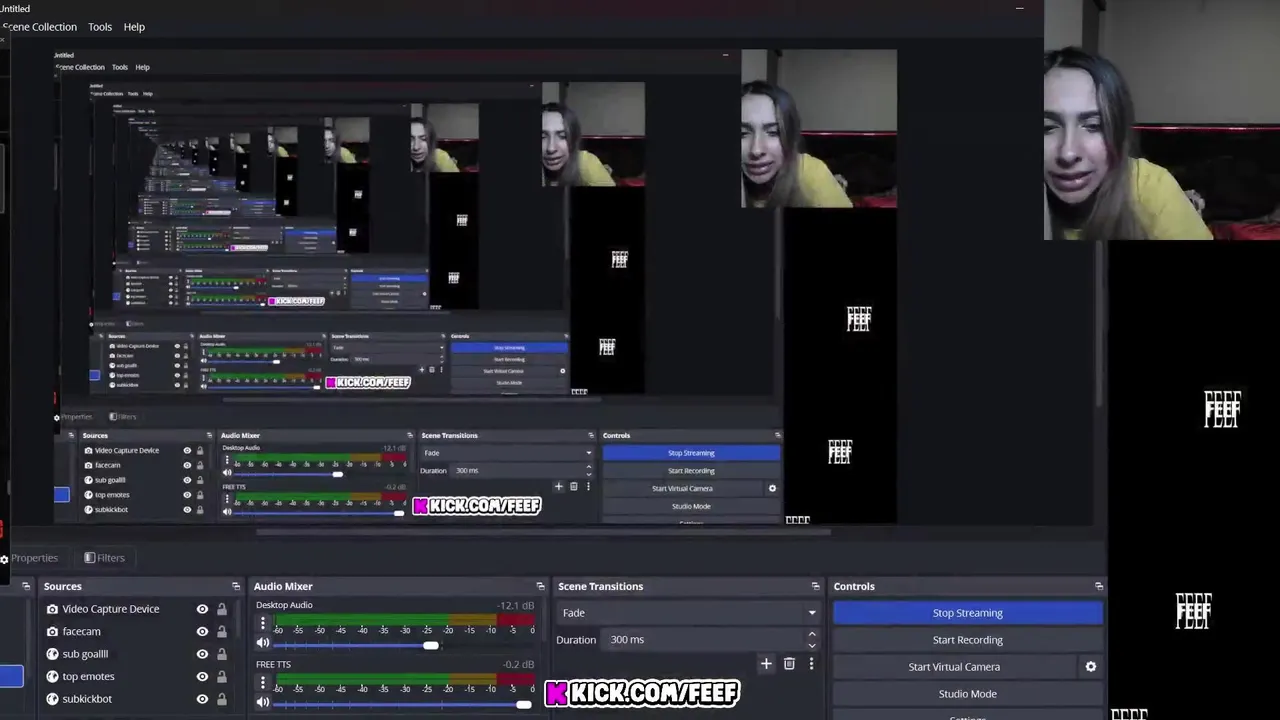This screenshot has width=1280, height=720.
Task: Hide the facecam source with the eye
Action: pyautogui.click(x=202, y=631)
